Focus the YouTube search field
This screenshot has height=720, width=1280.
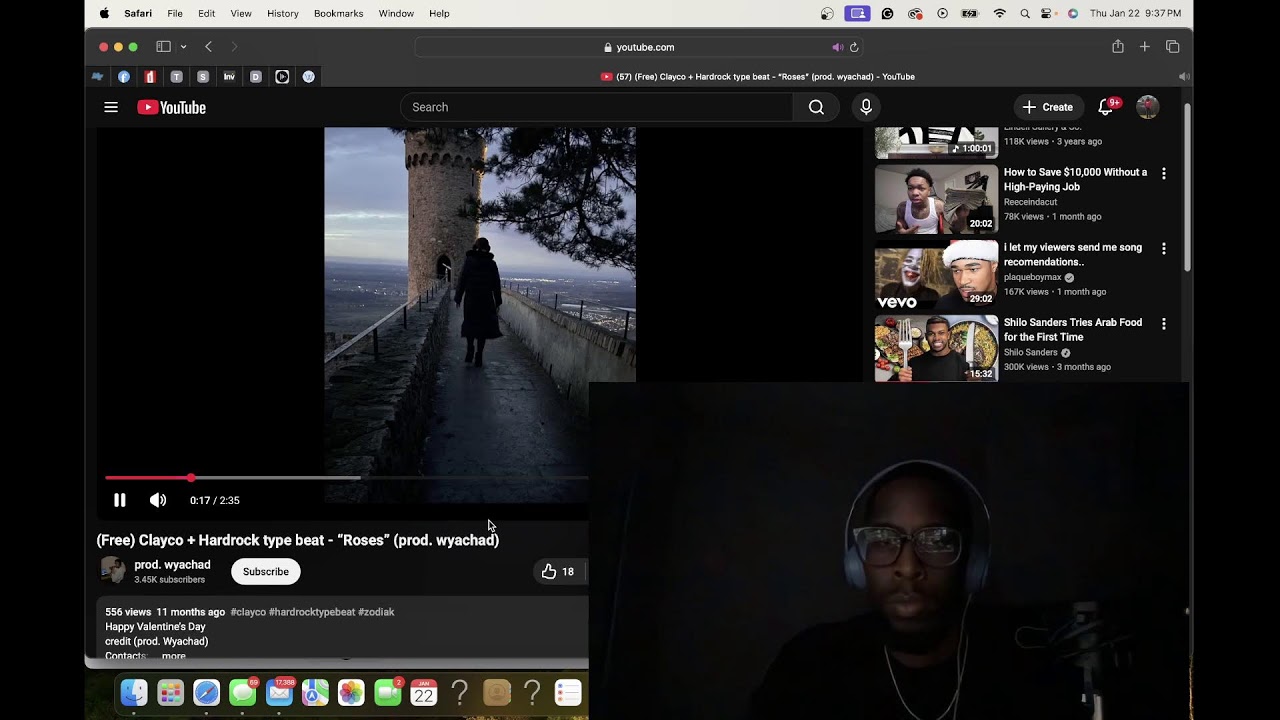597,107
